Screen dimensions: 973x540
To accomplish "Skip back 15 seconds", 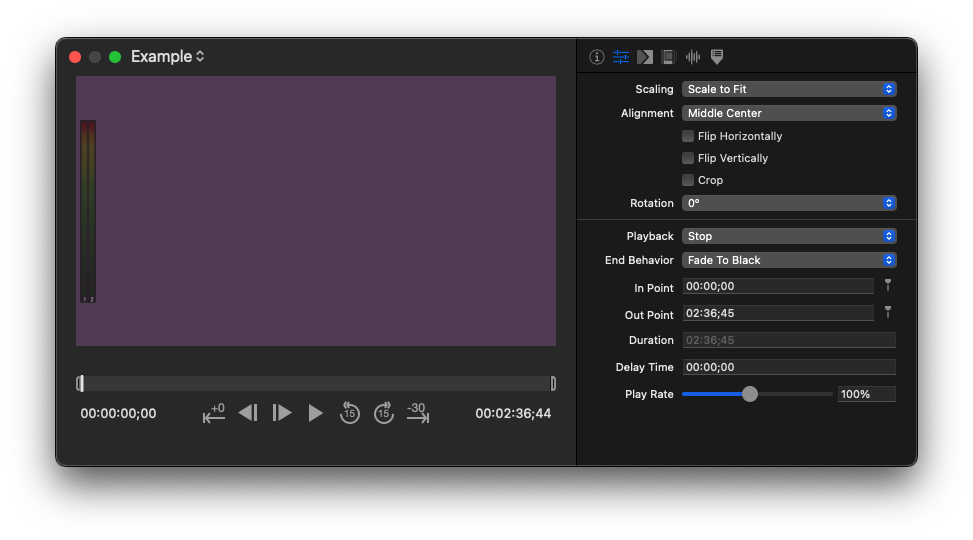I will point(349,413).
